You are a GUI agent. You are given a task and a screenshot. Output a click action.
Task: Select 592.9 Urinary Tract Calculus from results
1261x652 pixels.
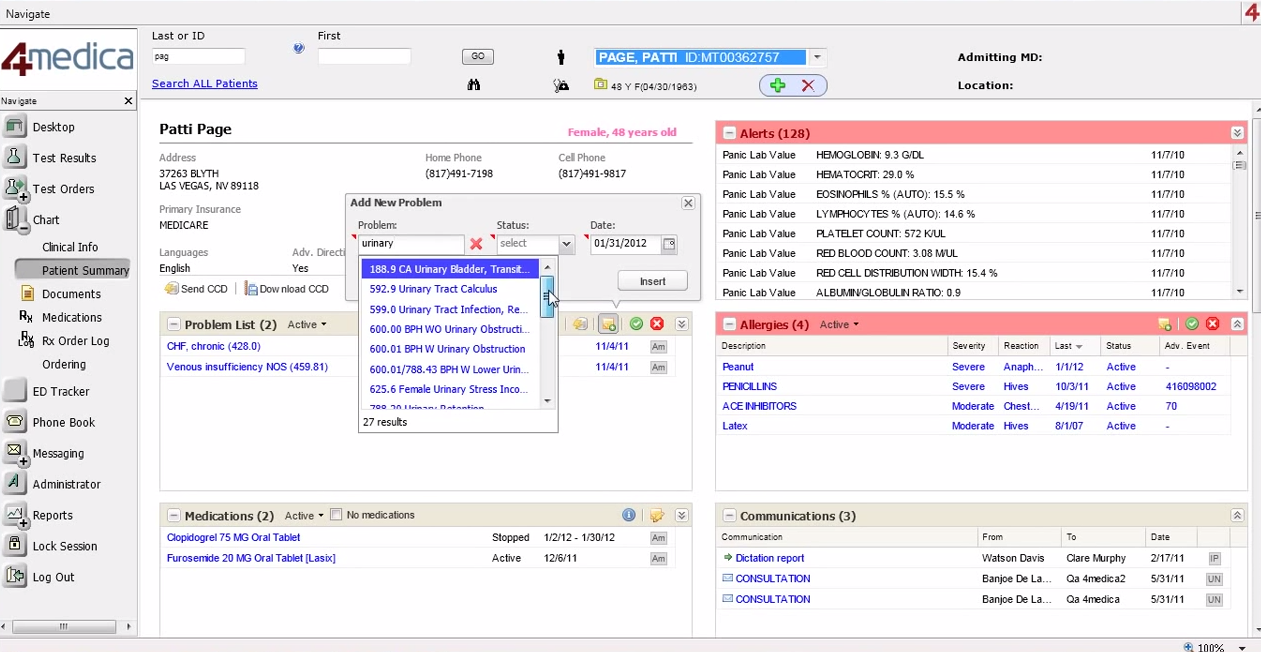450,289
